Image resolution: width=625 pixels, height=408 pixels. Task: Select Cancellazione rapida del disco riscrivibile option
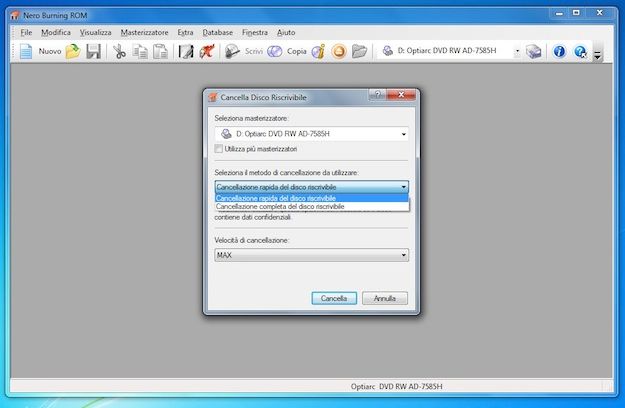coord(312,198)
